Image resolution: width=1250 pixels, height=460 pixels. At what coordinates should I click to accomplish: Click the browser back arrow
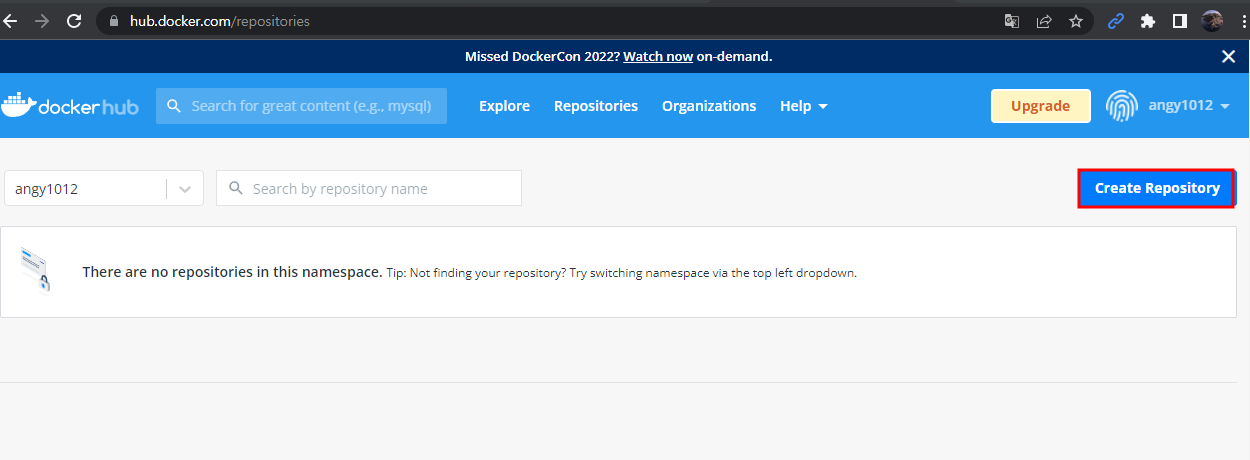point(9,20)
